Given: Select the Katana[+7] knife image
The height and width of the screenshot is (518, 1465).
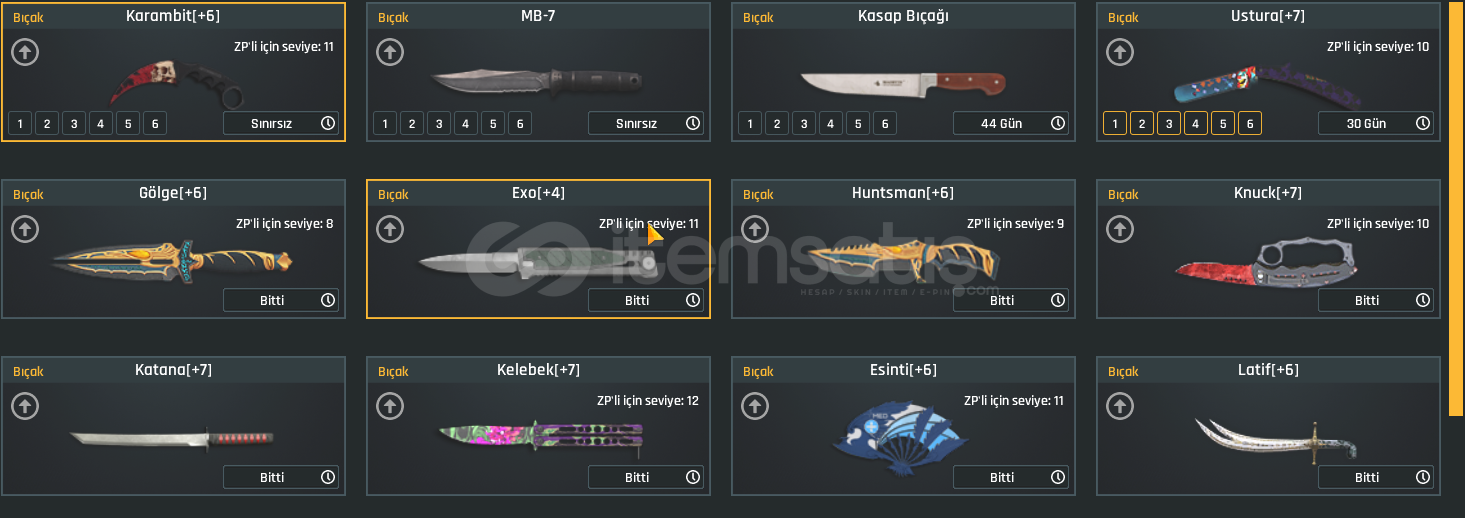Looking at the screenshot, I should [172, 437].
